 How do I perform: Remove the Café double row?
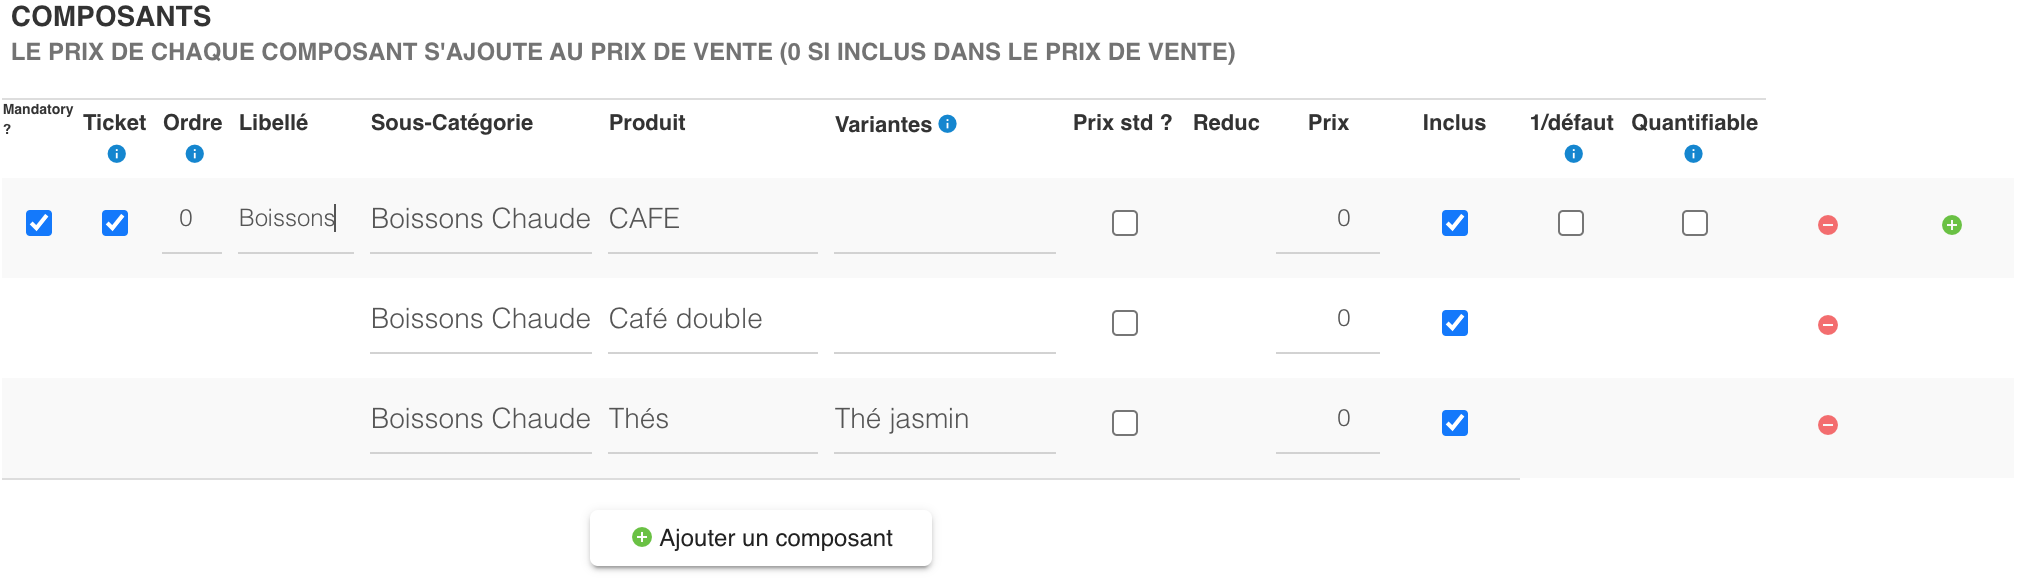coord(1827,325)
